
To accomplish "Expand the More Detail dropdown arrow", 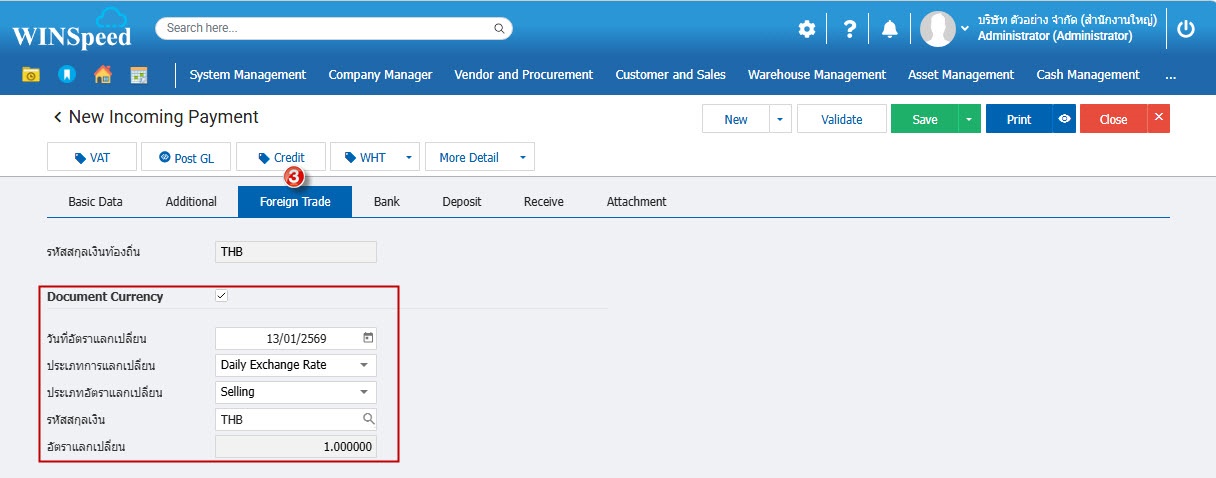I will [x=522, y=158].
